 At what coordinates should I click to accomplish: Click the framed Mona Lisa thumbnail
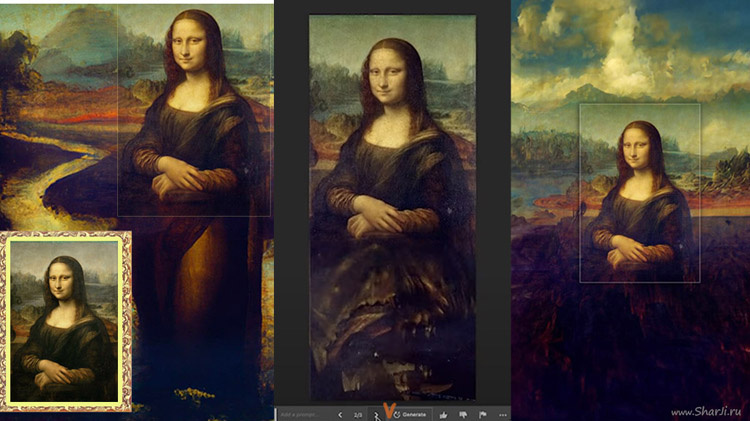pos(65,321)
